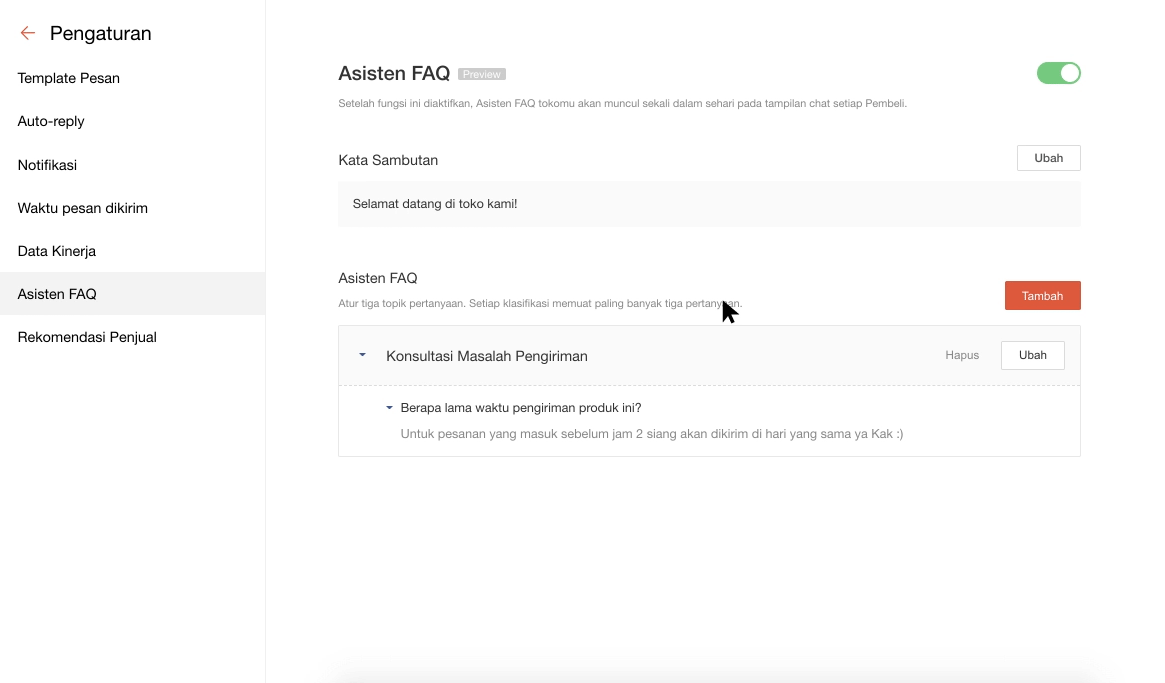1165x683 pixels.
Task: Open Template Pesan settings
Action: (69, 78)
